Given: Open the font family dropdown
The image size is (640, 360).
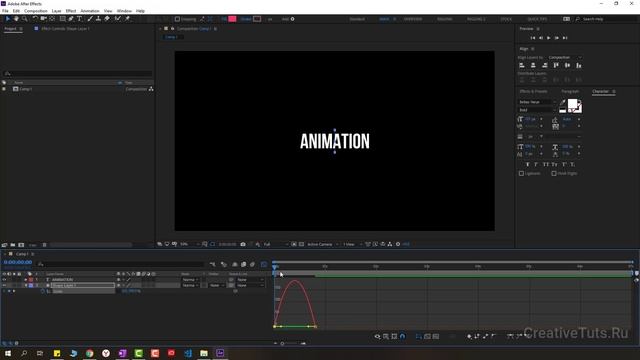Looking at the screenshot, I should coord(537,102).
